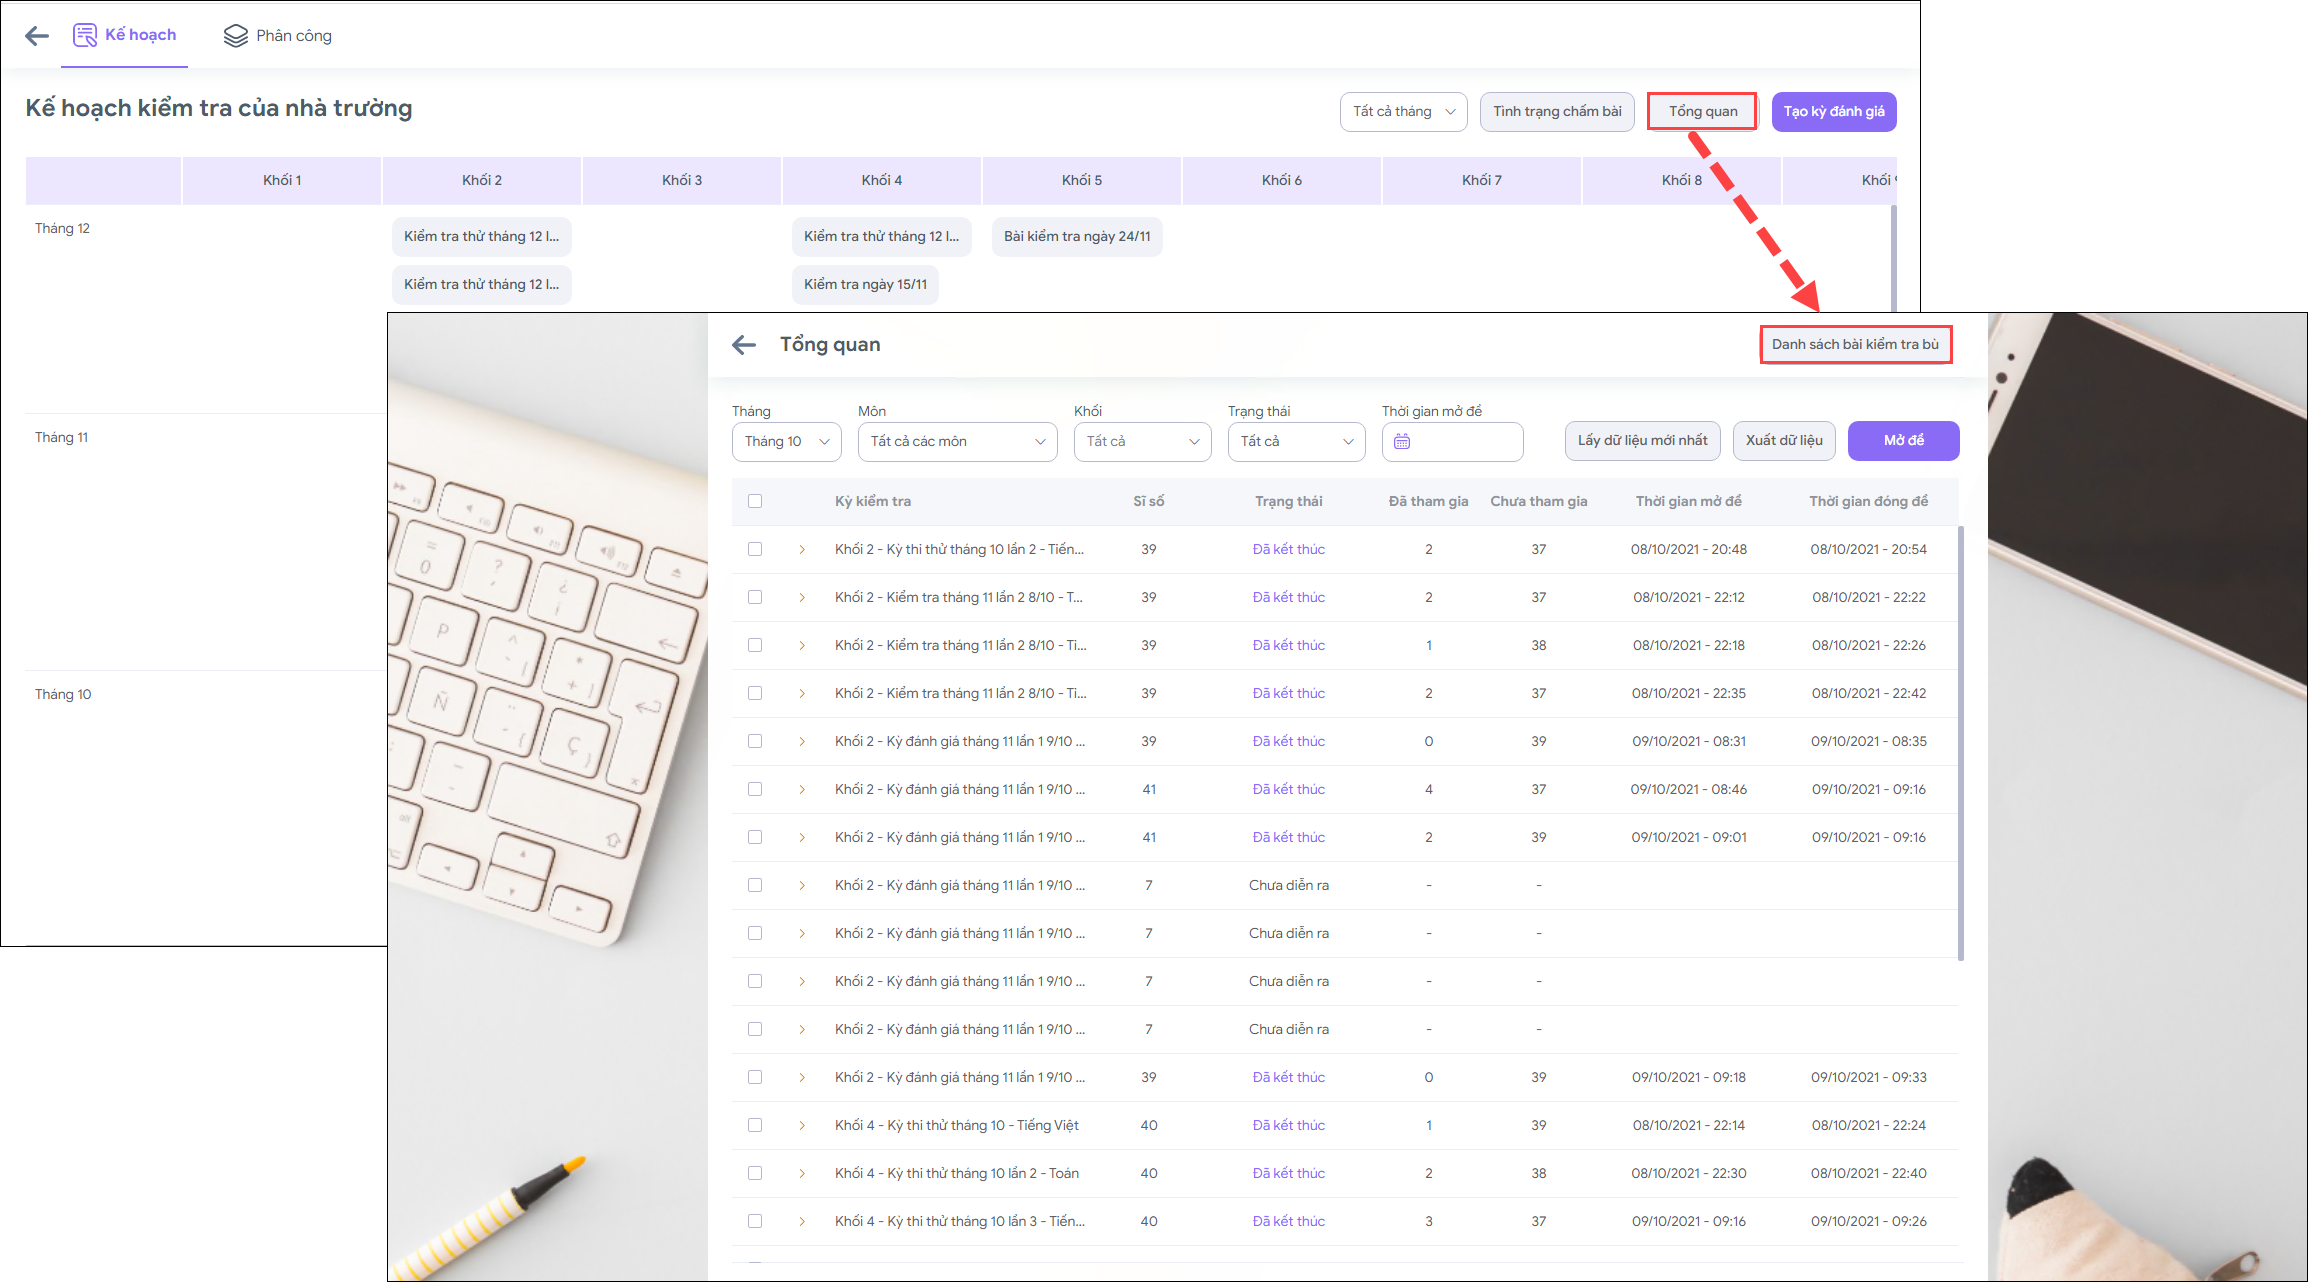Click the Phân công layers icon
2308x1282 pixels.
pyautogui.click(x=235, y=36)
